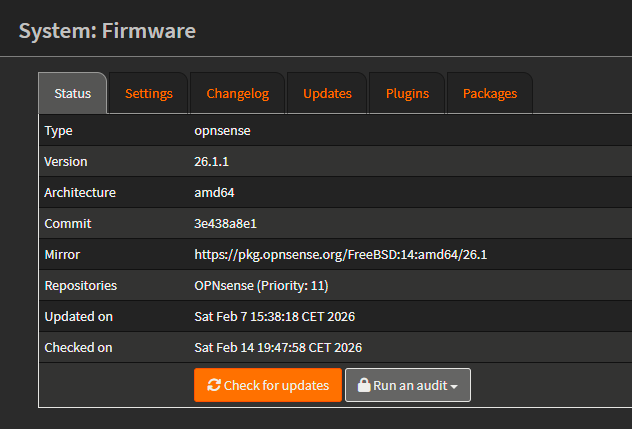Switch to the Packages tab

[490, 93]
